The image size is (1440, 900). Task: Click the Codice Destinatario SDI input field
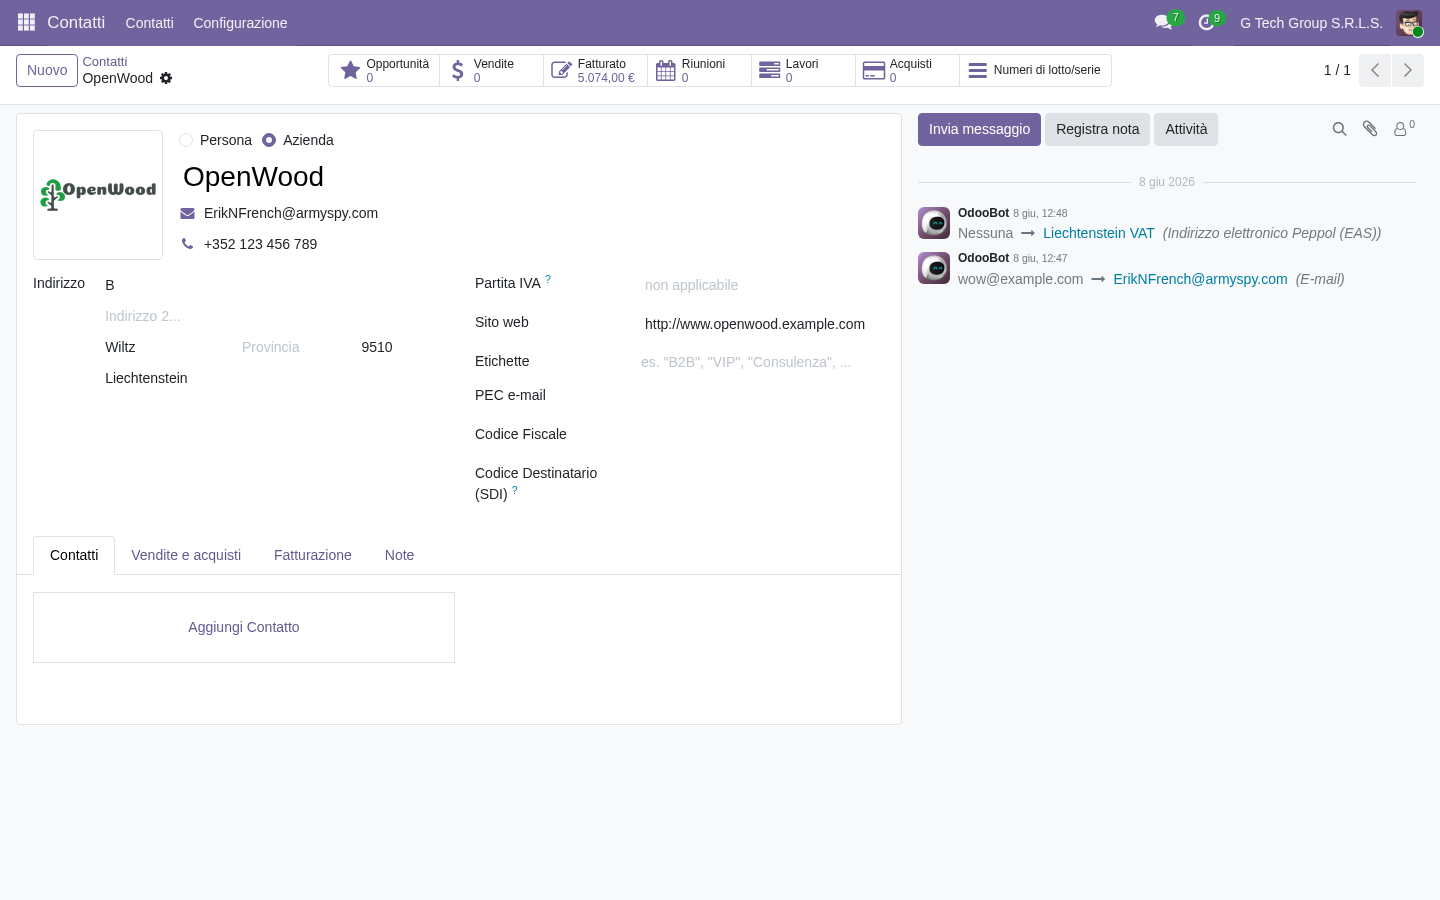[764, 475]
